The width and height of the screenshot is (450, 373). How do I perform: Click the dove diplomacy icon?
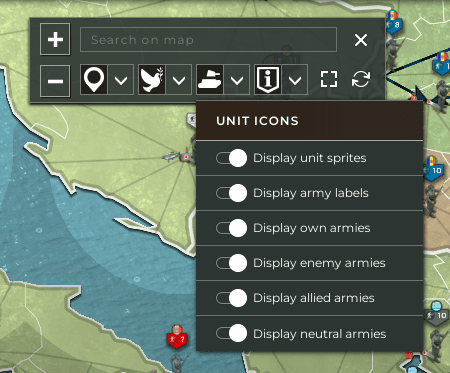click(152, 80)
